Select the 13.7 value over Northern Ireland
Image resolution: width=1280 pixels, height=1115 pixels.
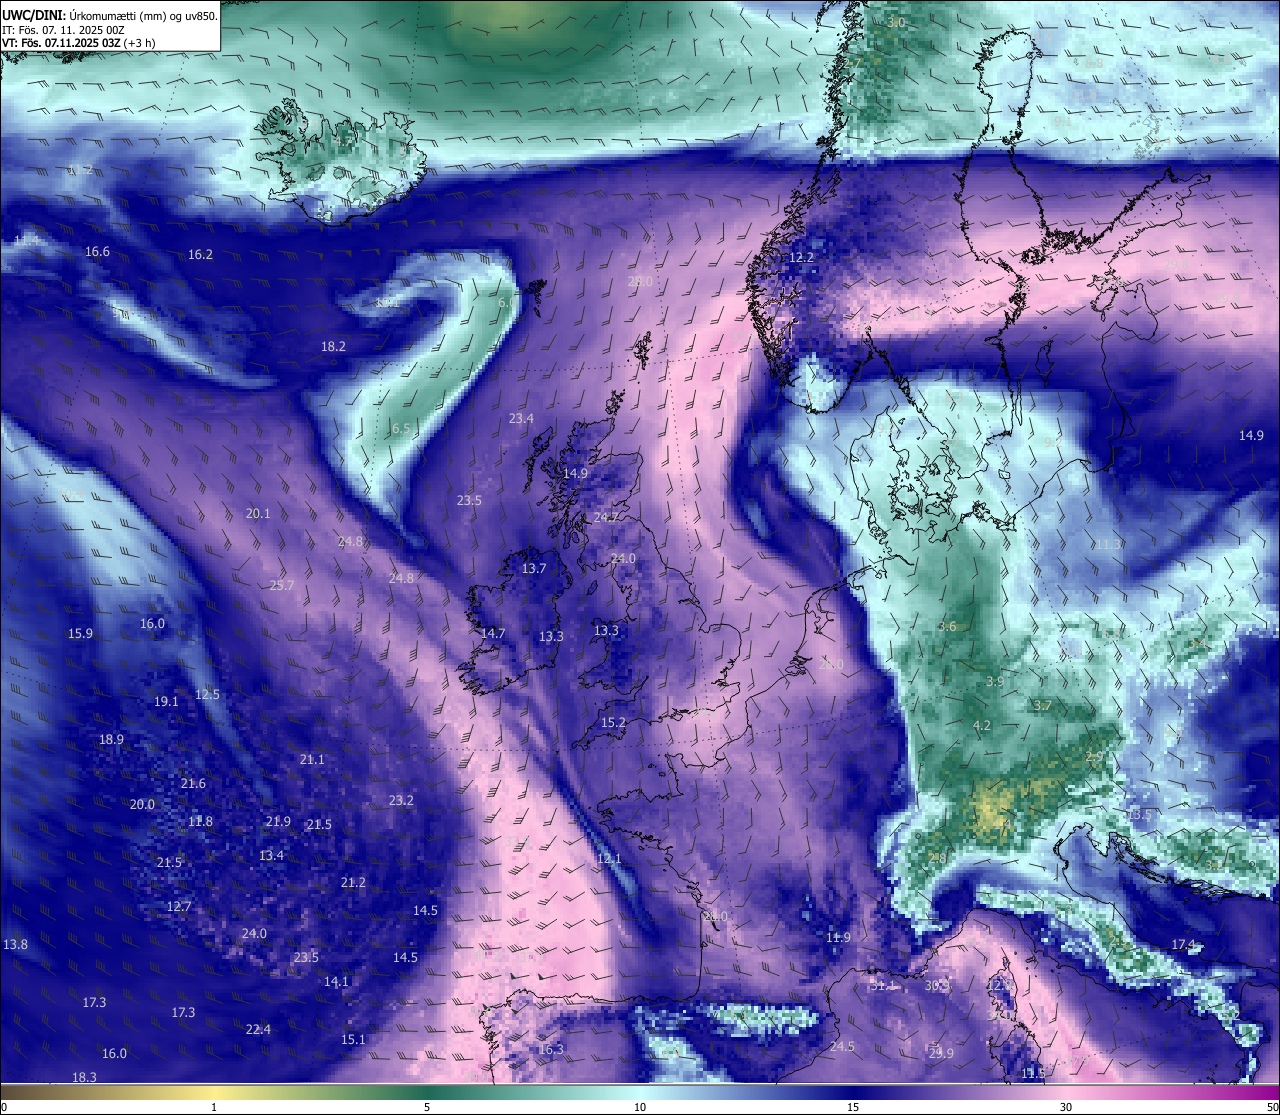(534, 569)
